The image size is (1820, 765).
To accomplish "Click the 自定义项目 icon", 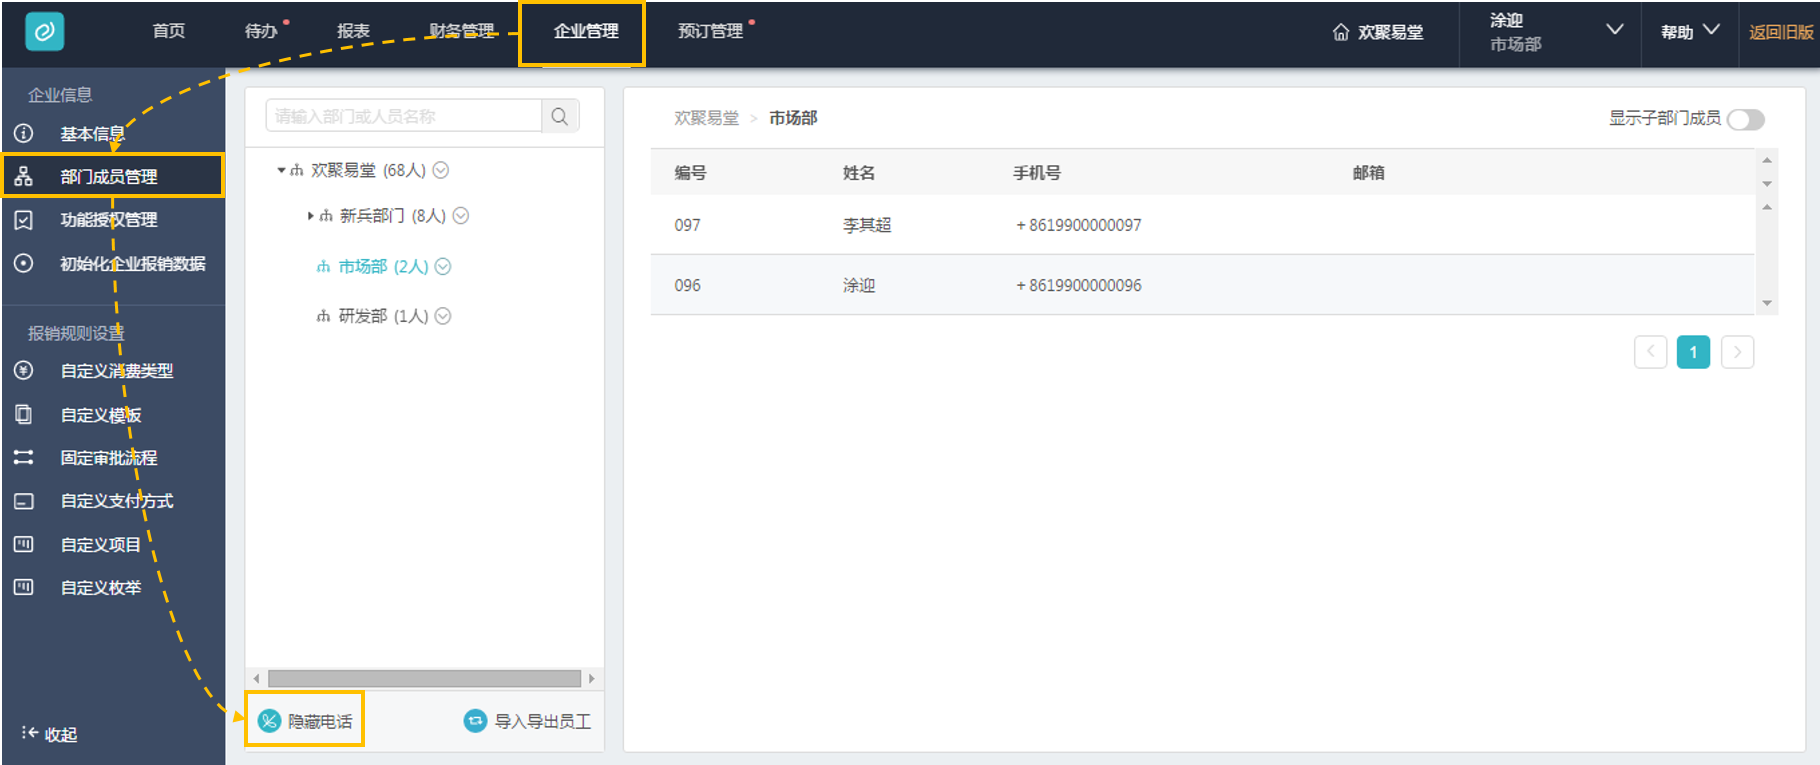I will click(24, 544).
